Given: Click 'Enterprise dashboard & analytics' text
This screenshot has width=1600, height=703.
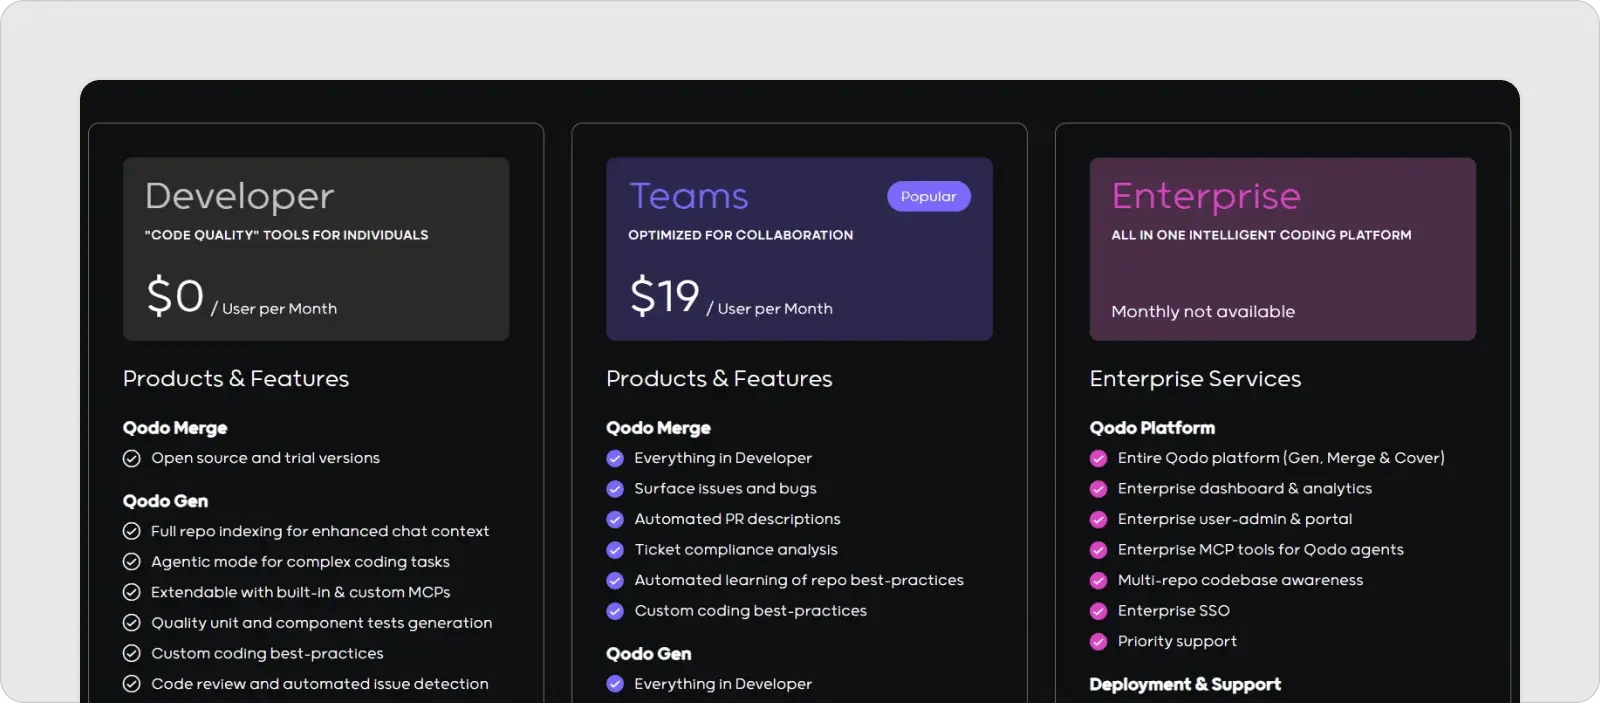Looking at the screenshot, I should click(1245, 489).
